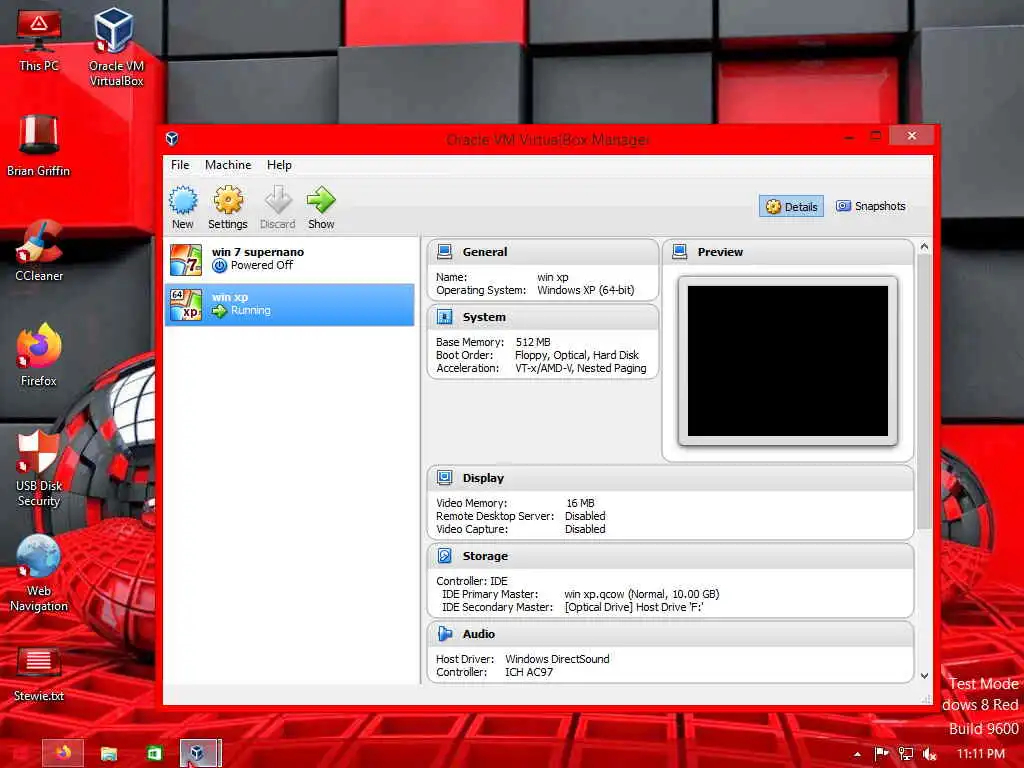
Task: Click the Discard toolbar icon
Action: pos(278,200)
